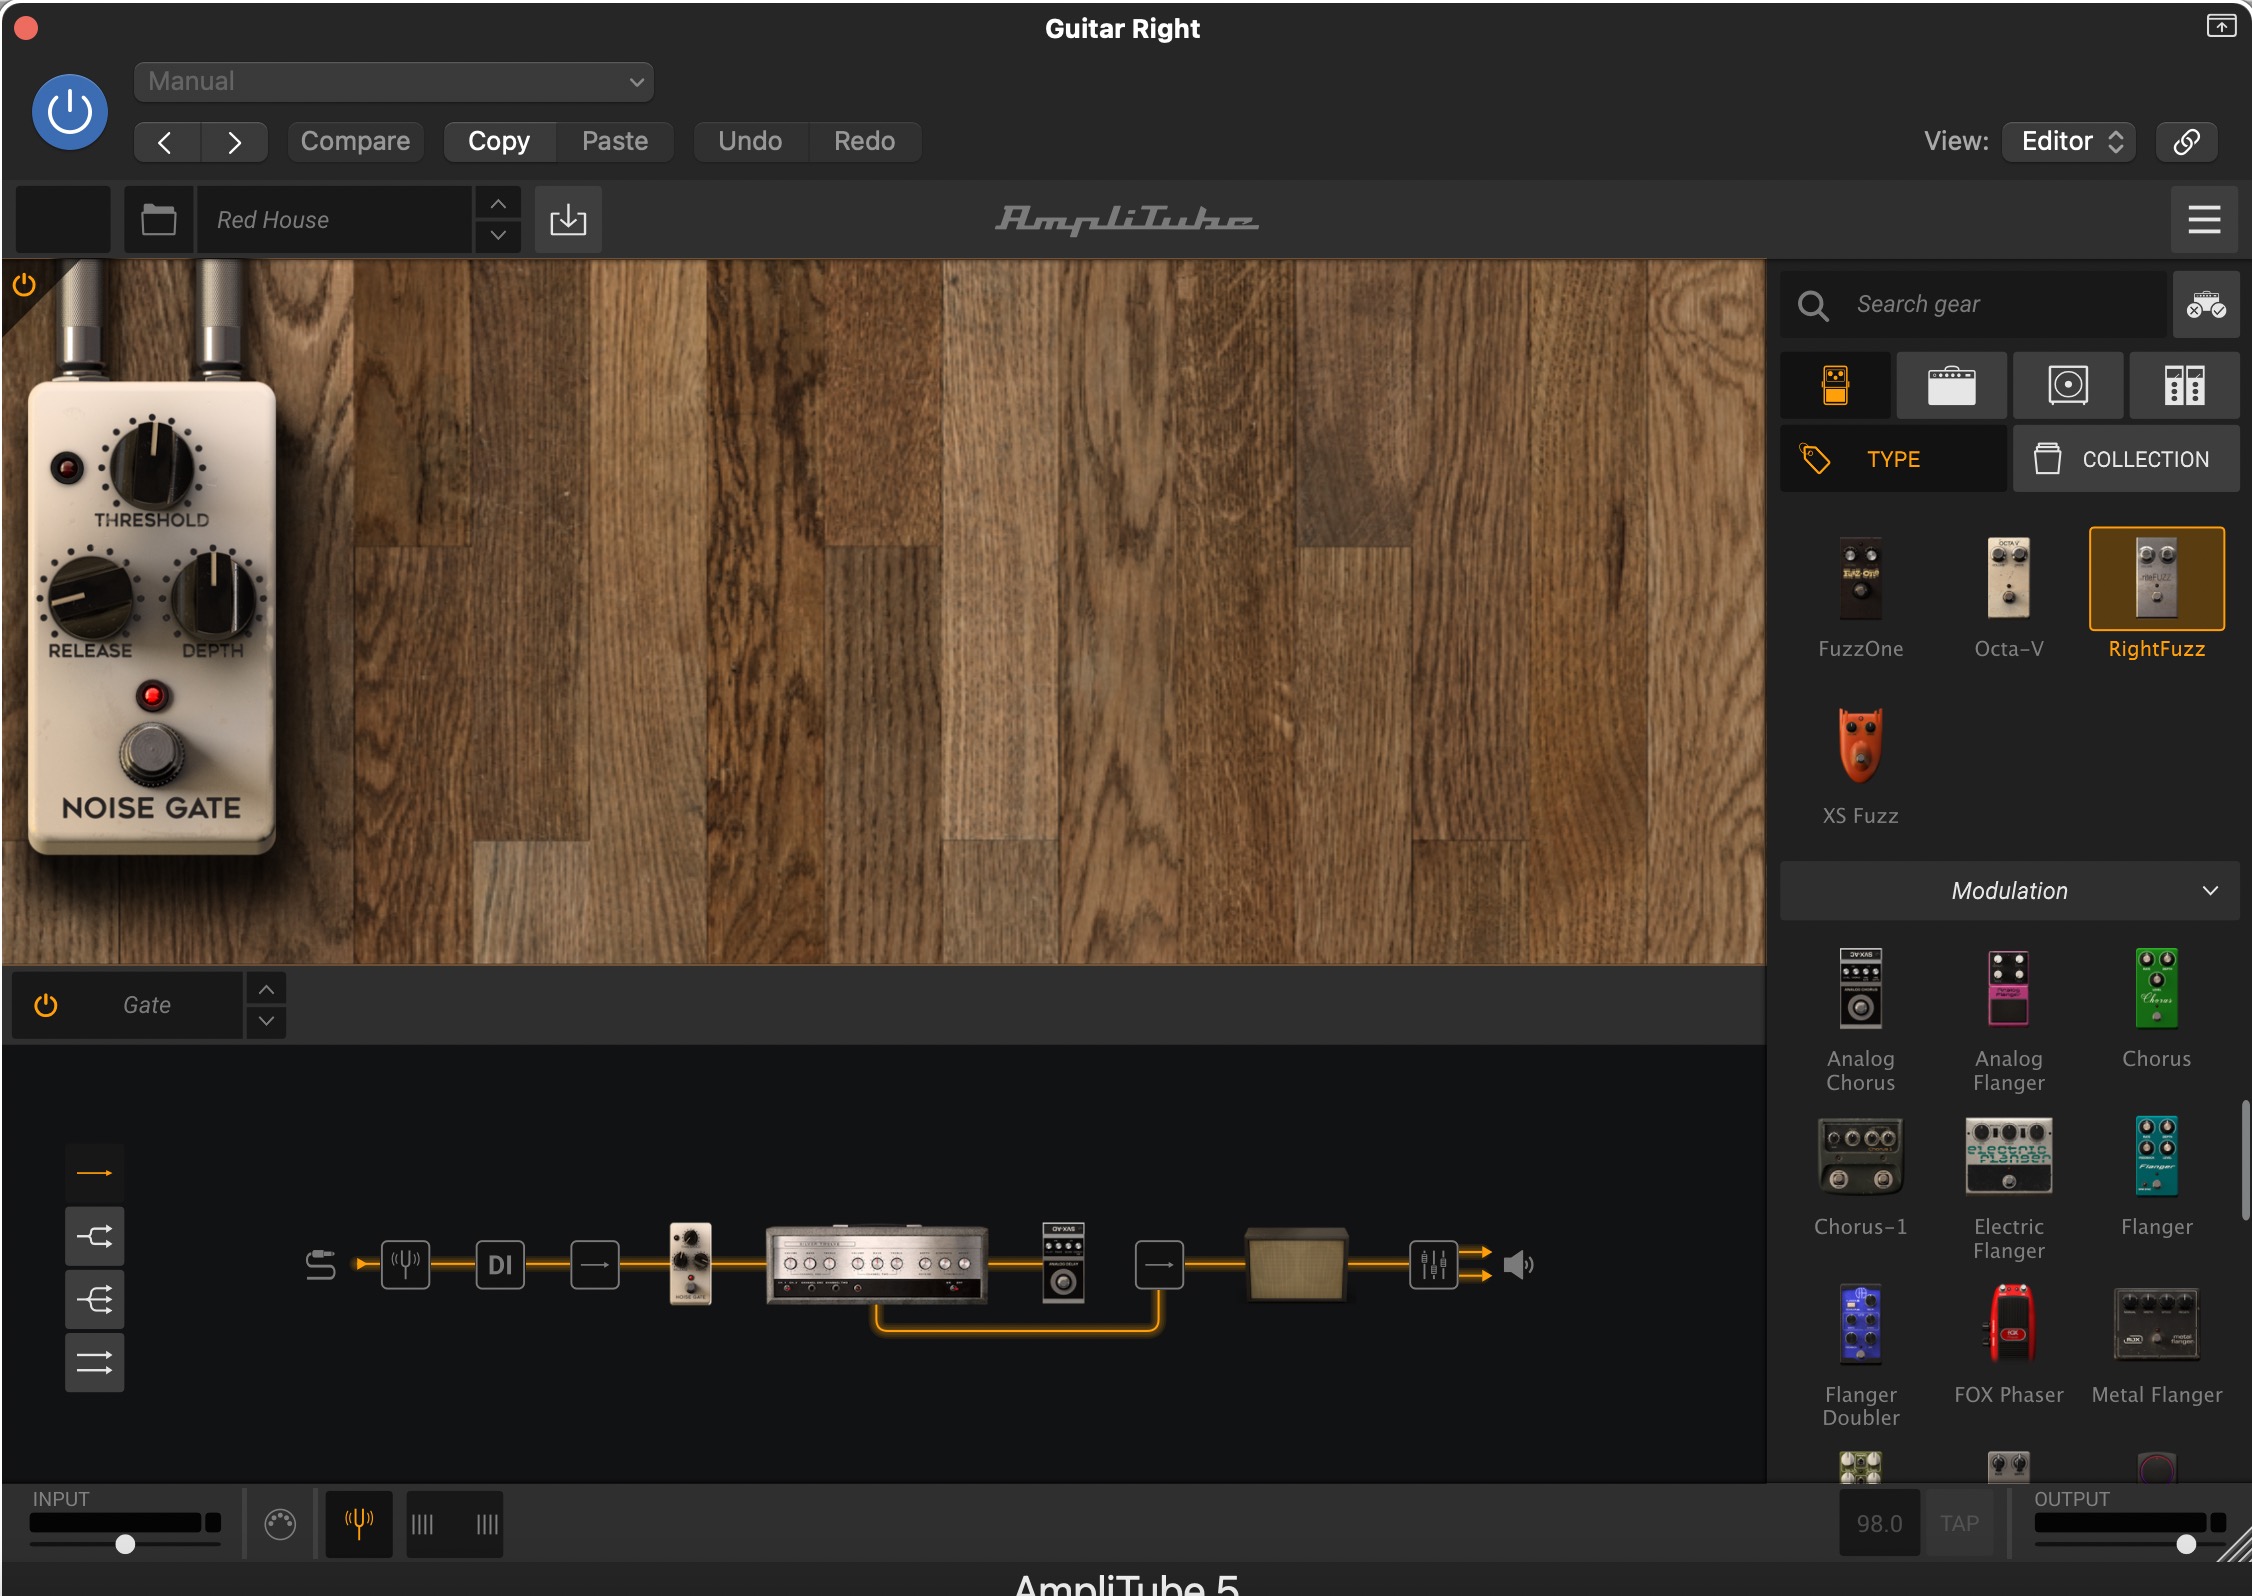
Task: Select the Cabinet category tab
Action: tap(2068, 385)
